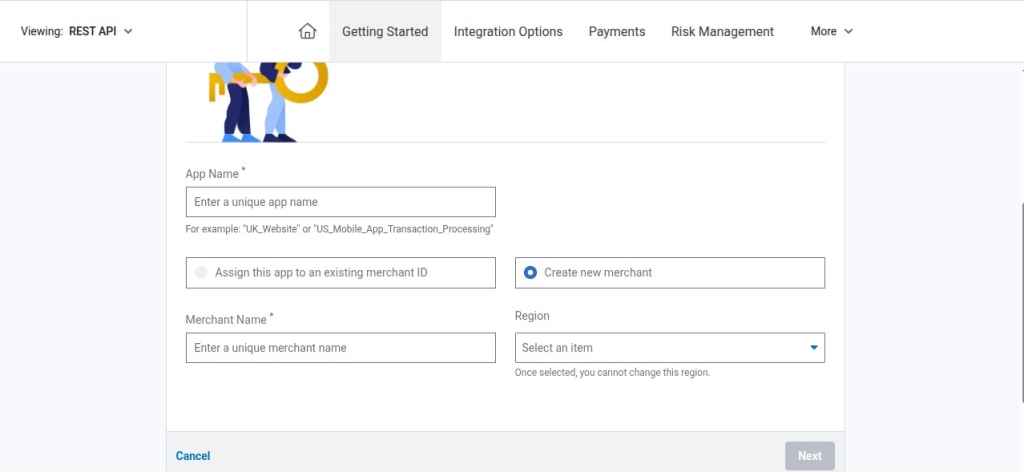Image resolution: width=1024 pixels, height=472 pixels.
Task: Click the App Name example hint text
Action: [x=339, y=229]
